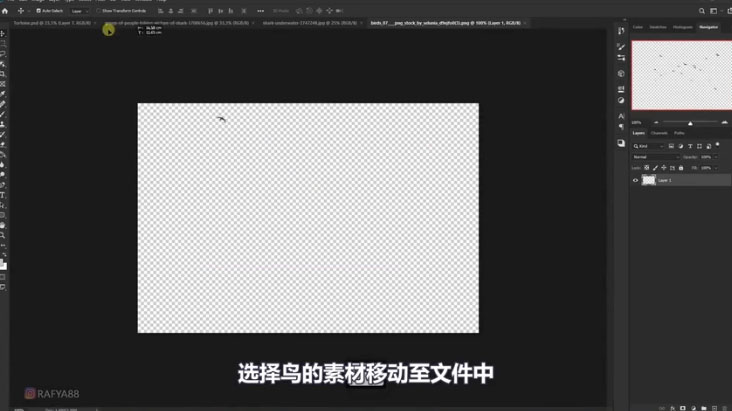Hide Layer 1 using the eye icon

click(x=635, y=181)
